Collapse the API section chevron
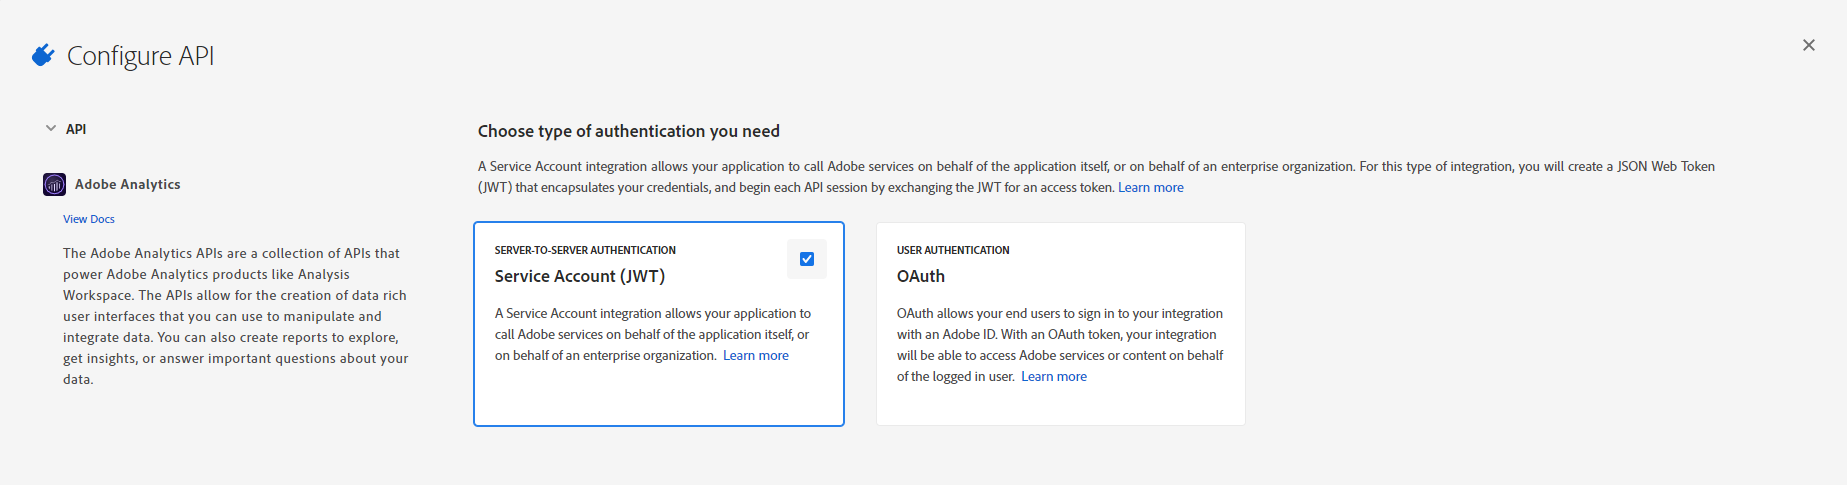Image resolution: width=1847 pixels, height=485 pixels. point(51,128)
